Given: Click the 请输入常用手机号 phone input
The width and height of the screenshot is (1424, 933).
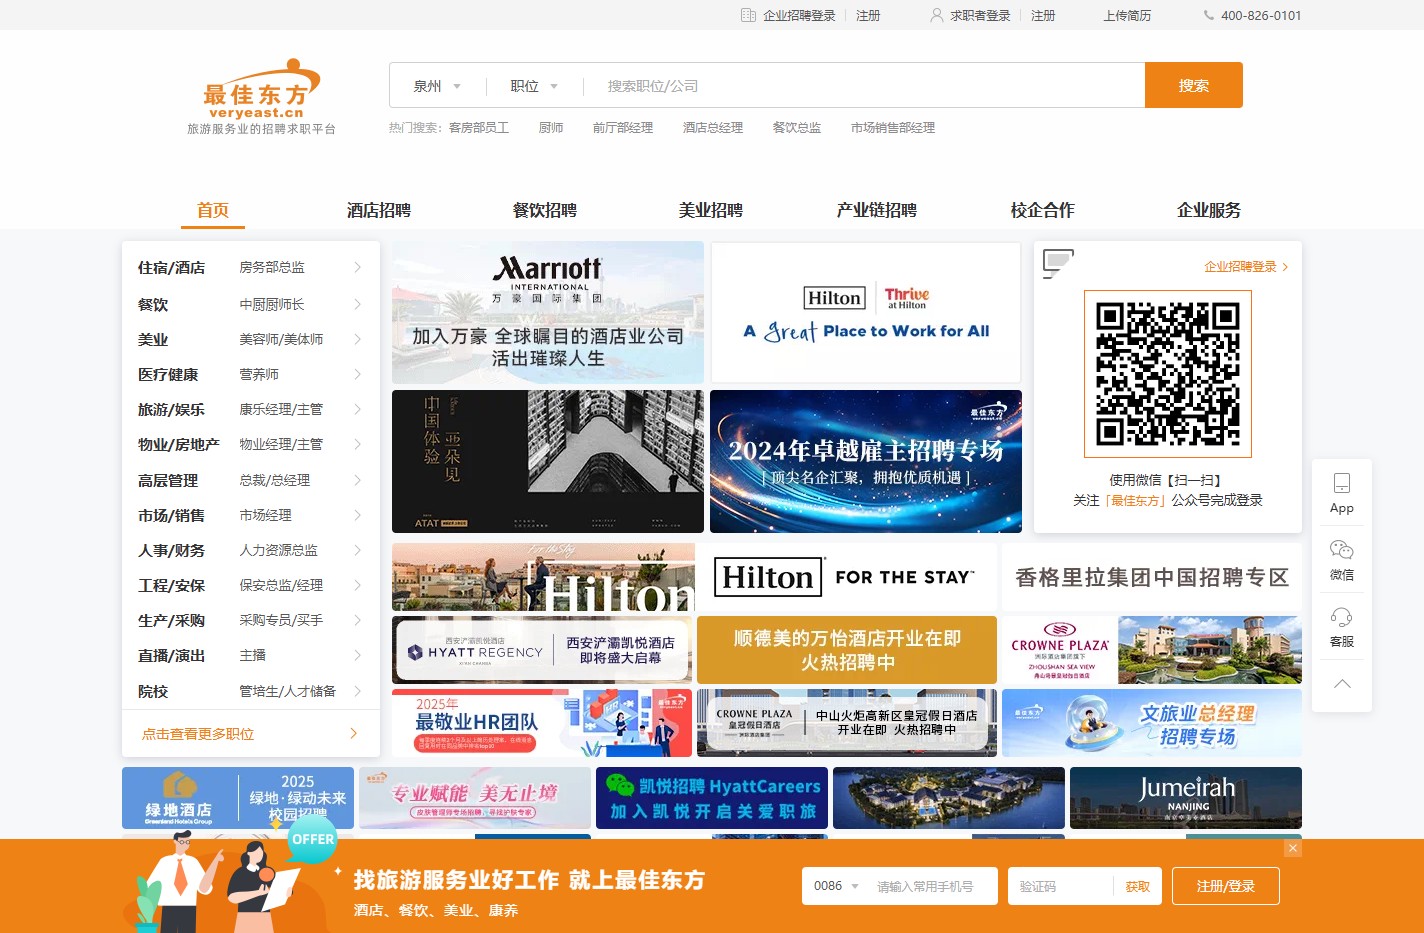Looking at the screenshot, I should coord(931,886).
